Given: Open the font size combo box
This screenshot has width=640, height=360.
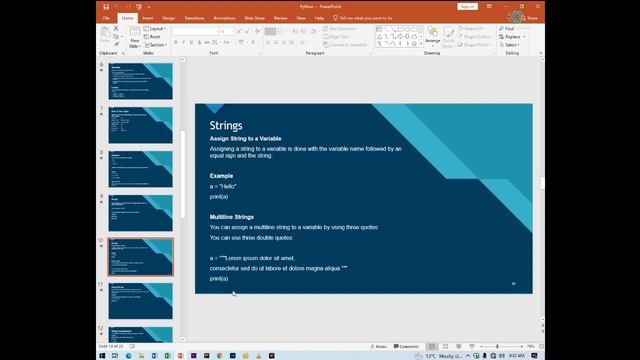Looking at the screenshot, I should pyautogui.click(x=226, y=31).
